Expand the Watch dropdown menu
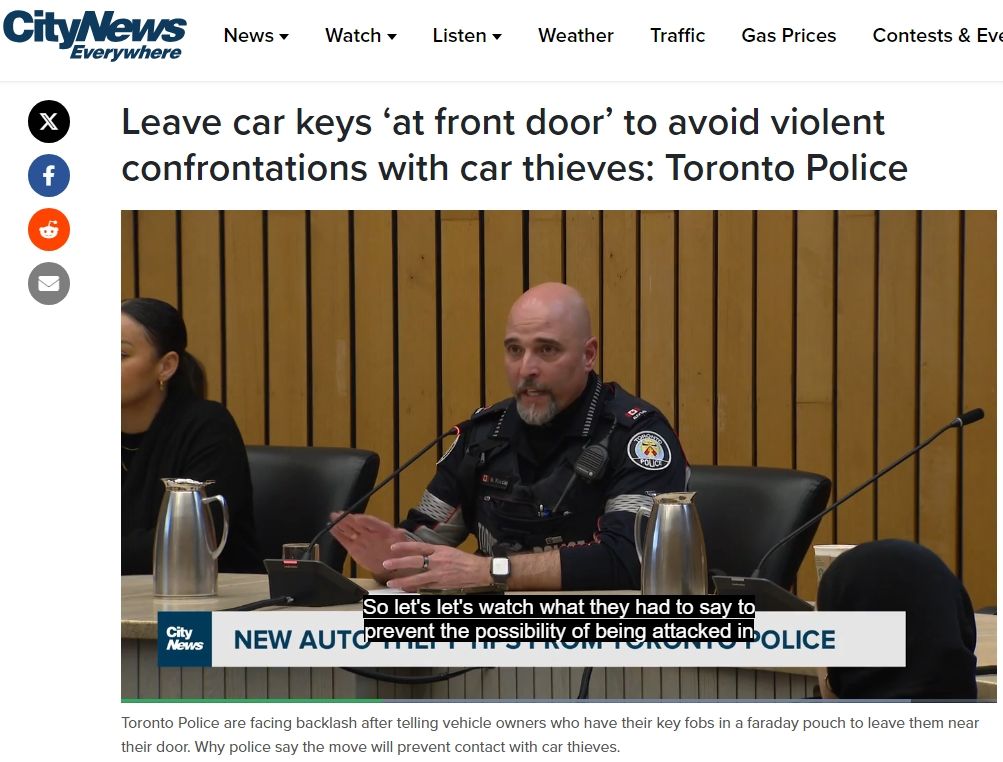 361,35
